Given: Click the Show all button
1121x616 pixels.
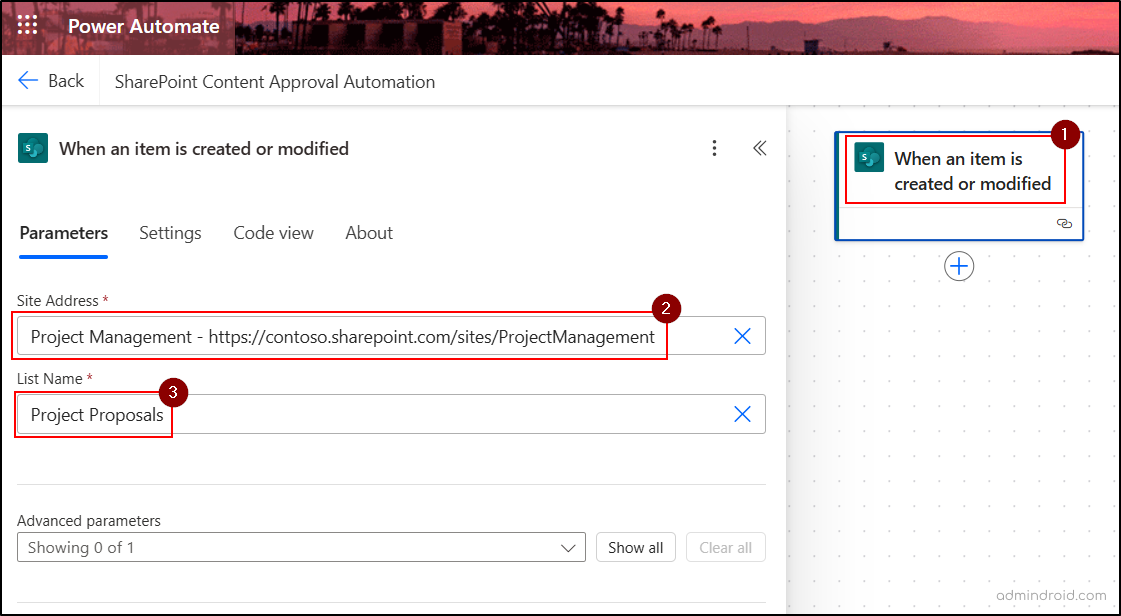Looking at the screenshot, I should pyautogui.click(x=635, y=547).
